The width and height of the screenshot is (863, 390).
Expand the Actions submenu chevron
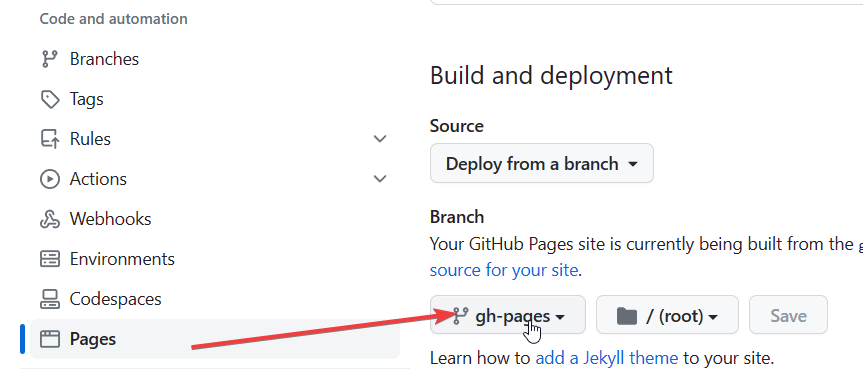pos(380,179)
